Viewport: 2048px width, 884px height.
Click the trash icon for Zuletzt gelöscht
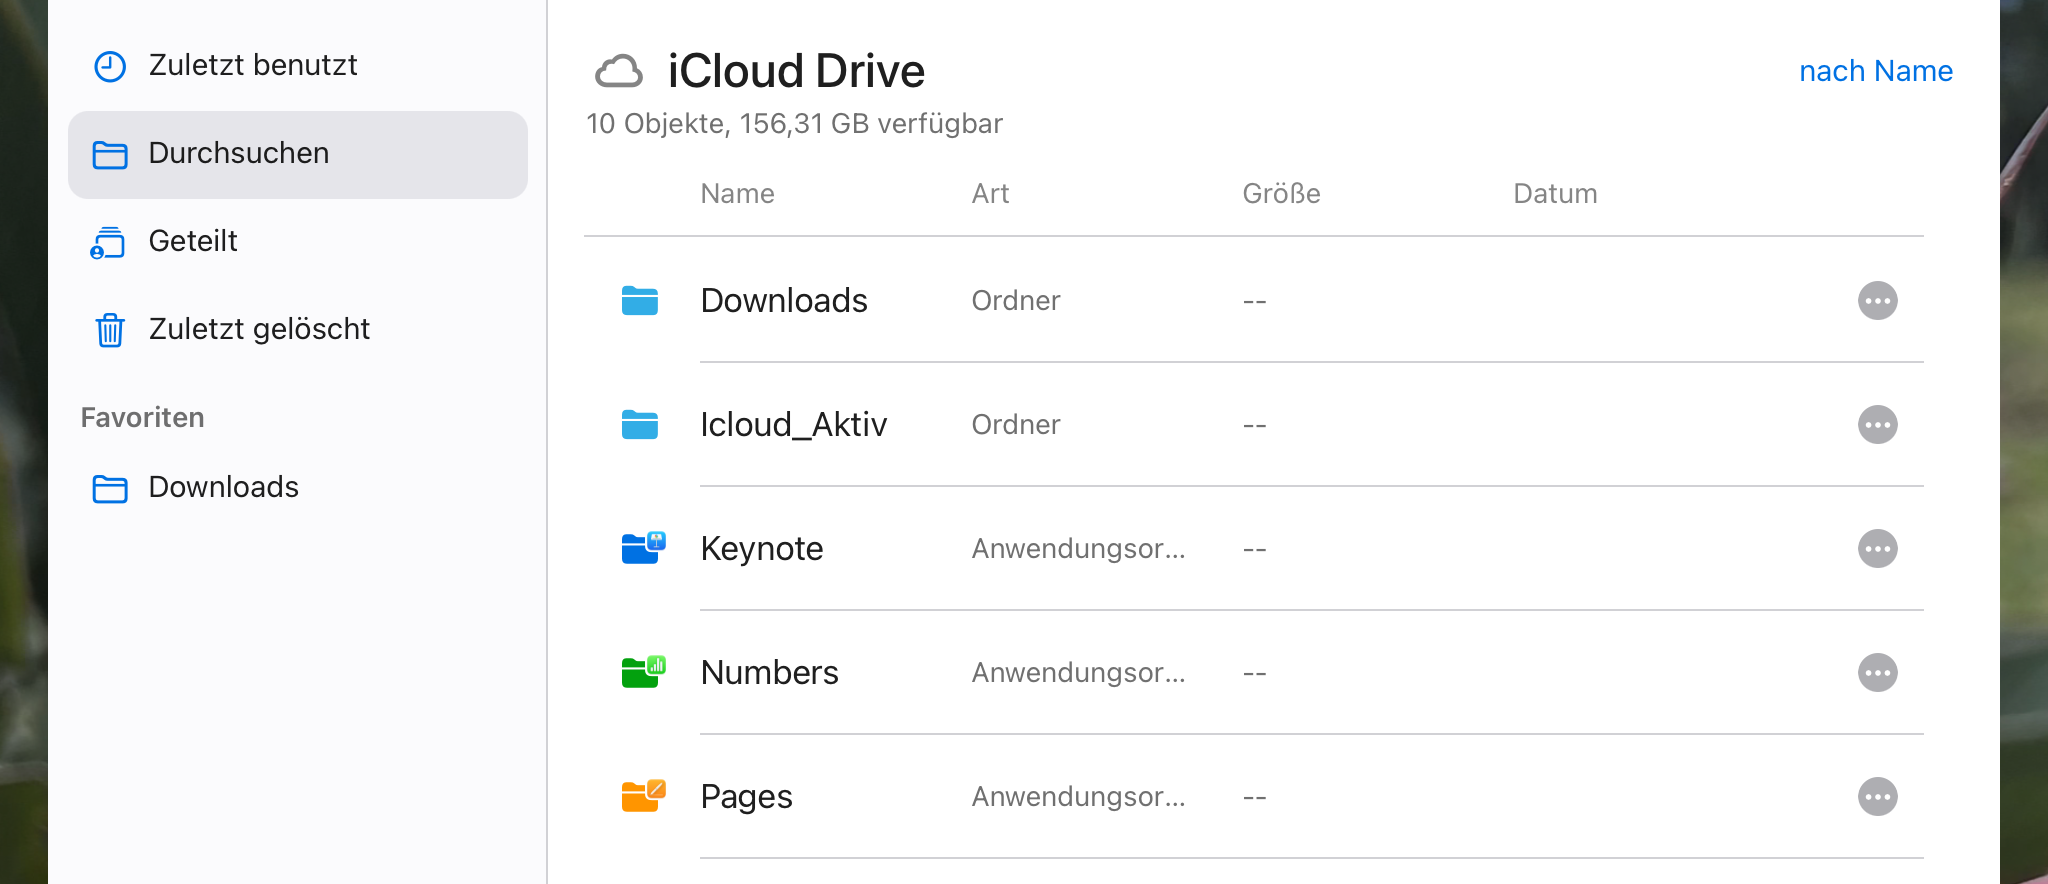(x=110, y=329)
